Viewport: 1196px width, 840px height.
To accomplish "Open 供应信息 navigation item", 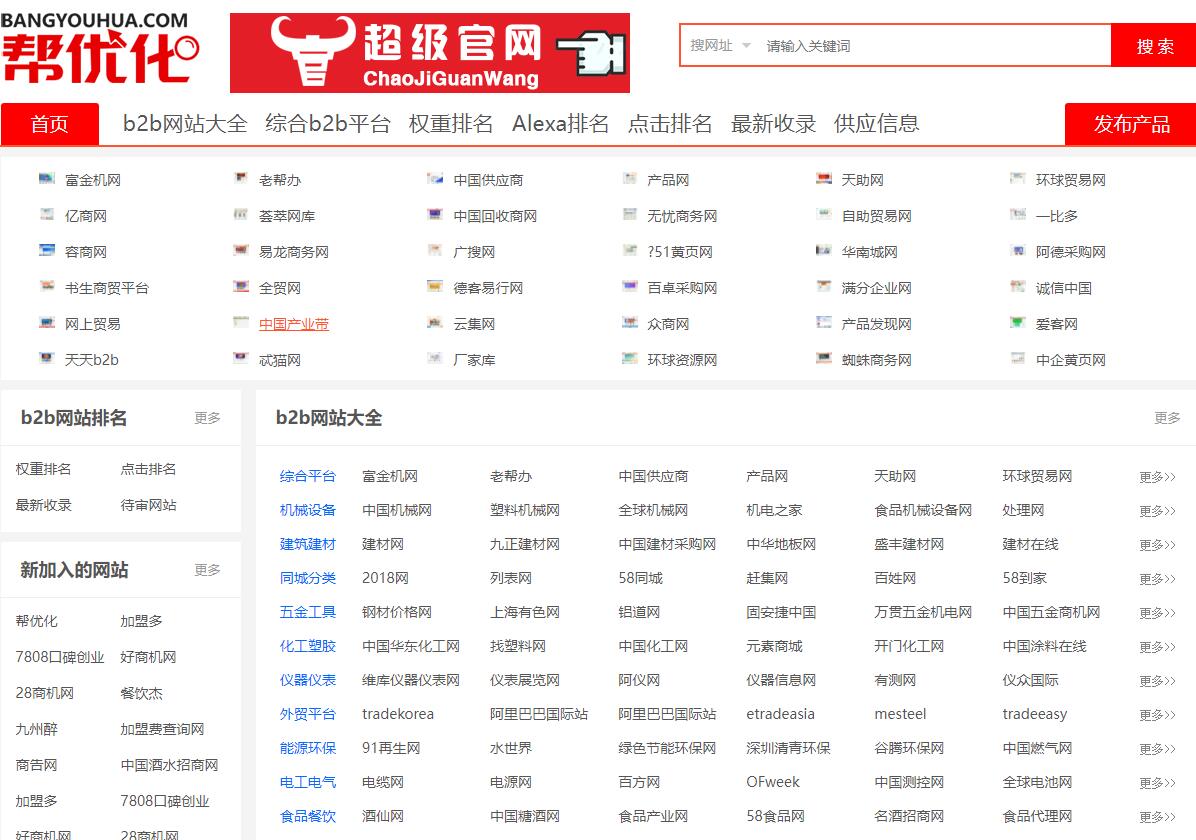I will tap(876, 124).
